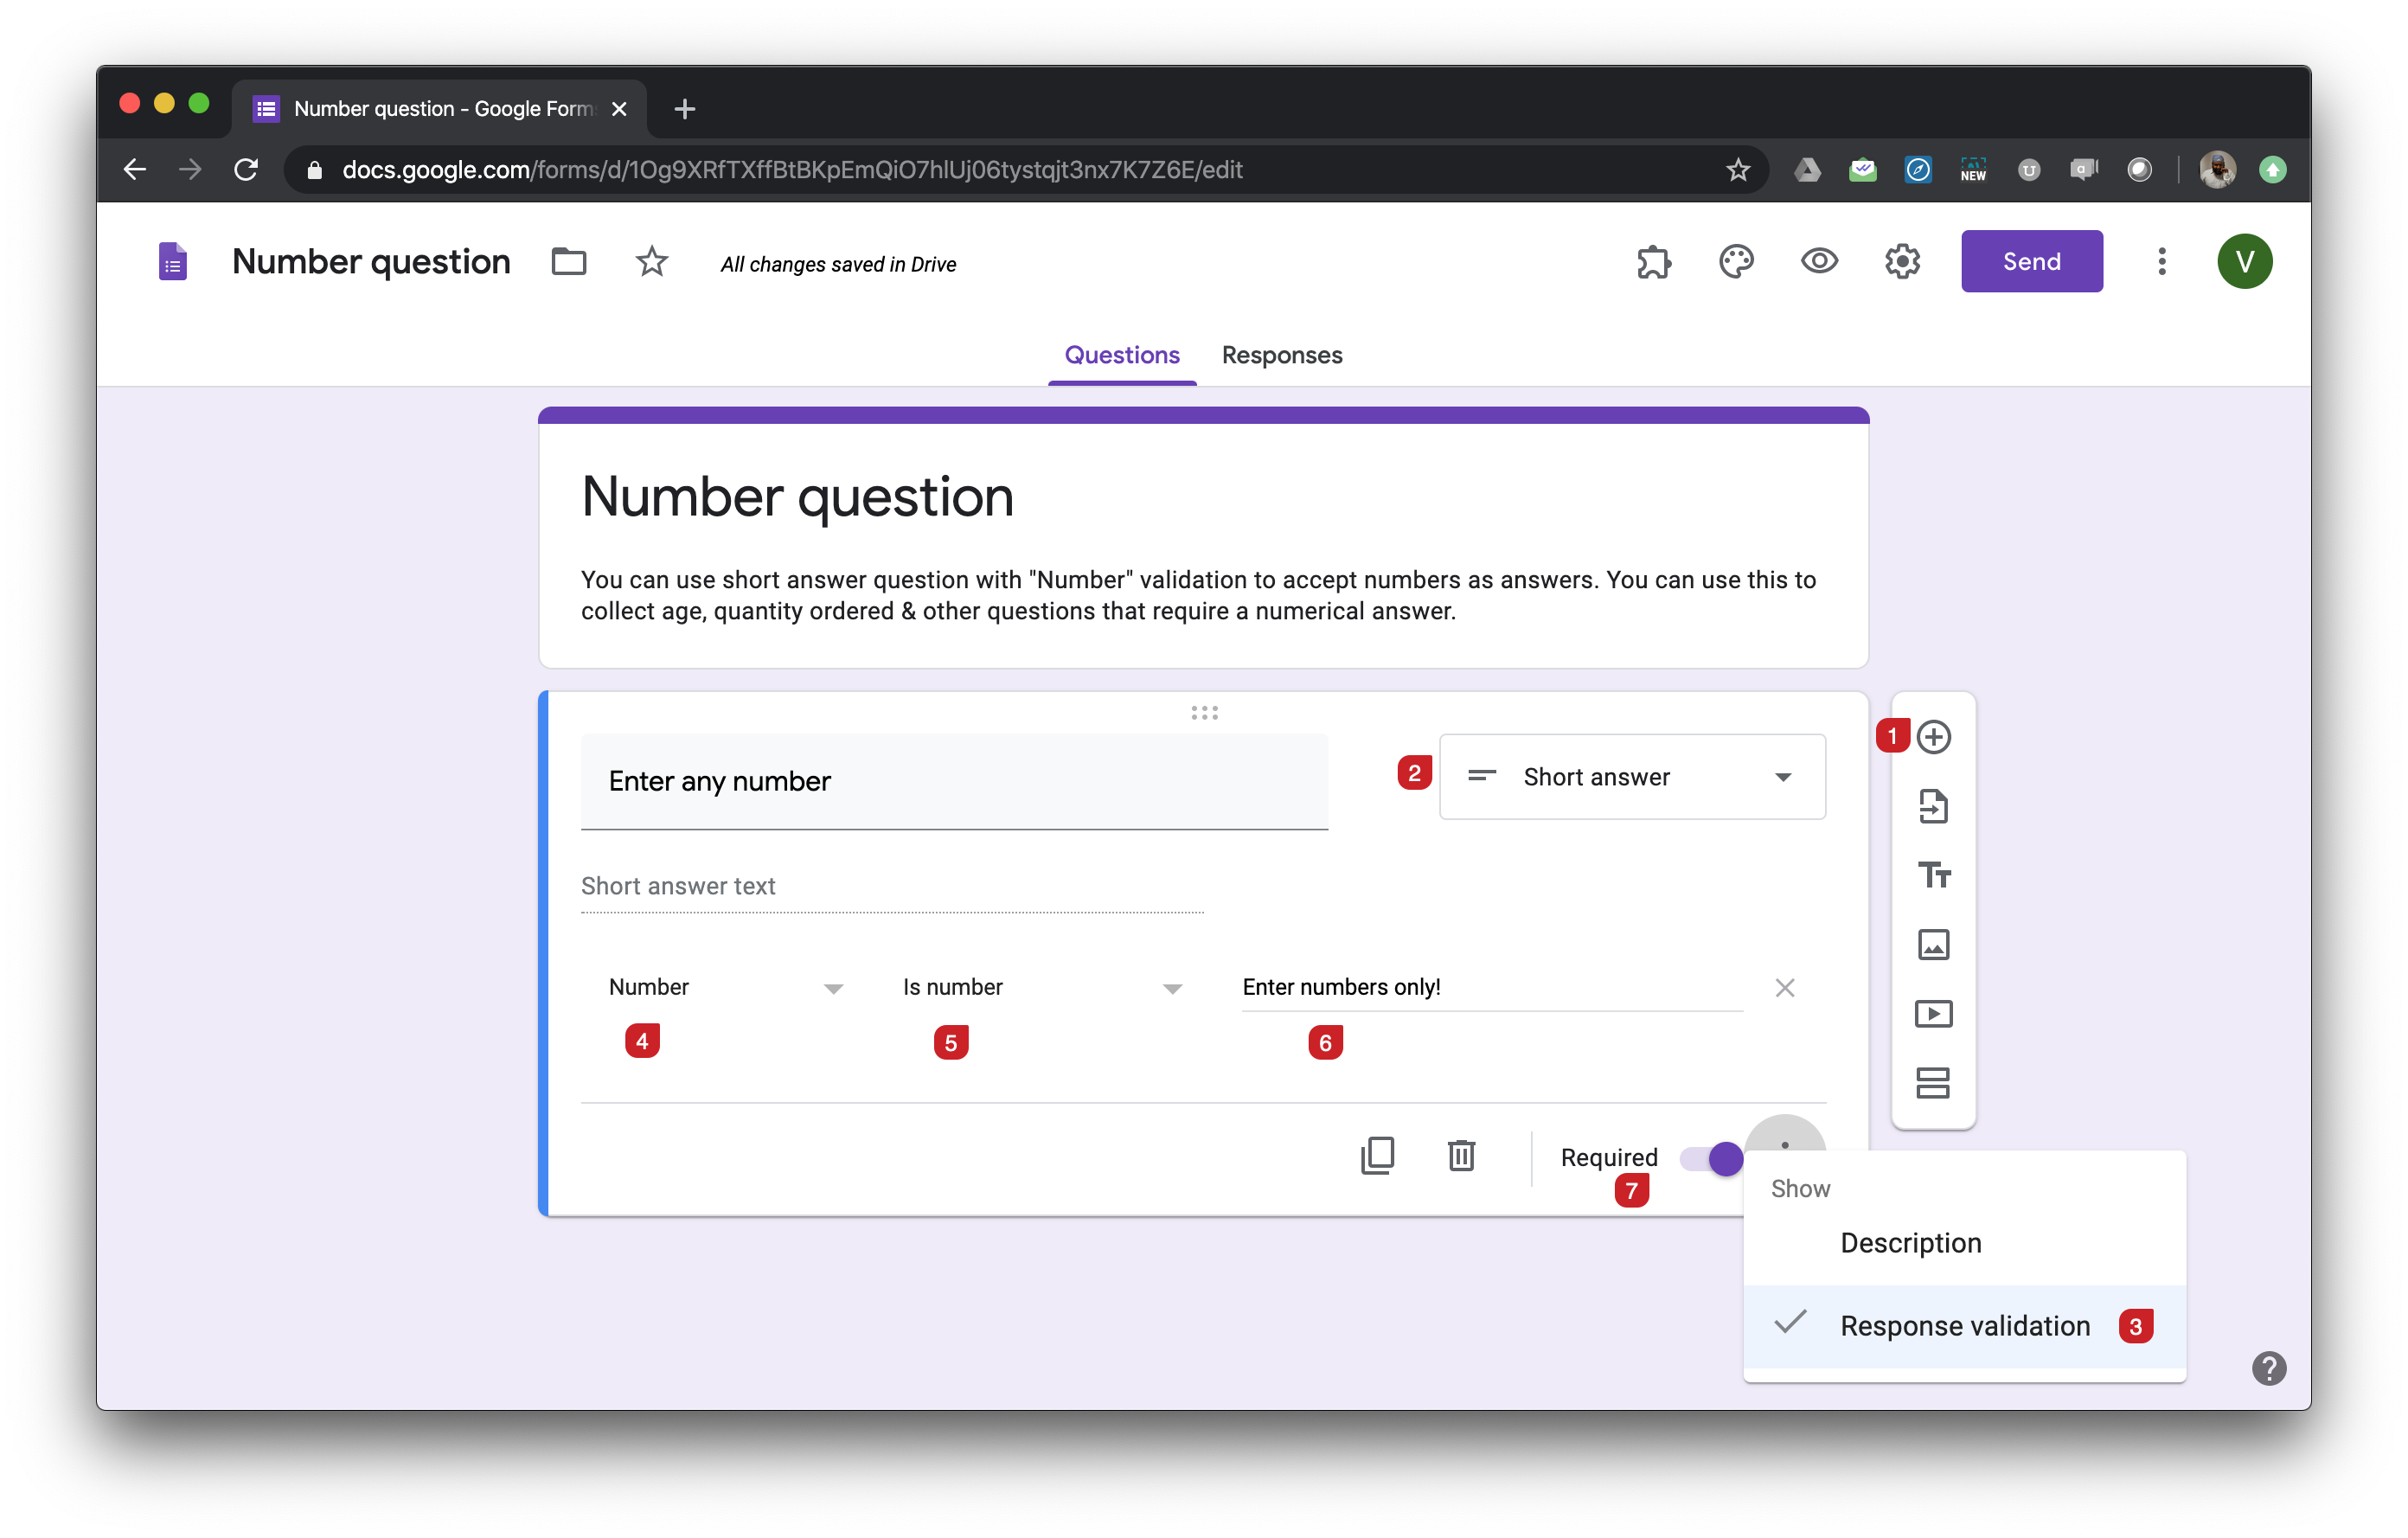Click the Send button
Image resolution: width=2408 pixels, height=1538 pixels.
tap(2031, 262)
